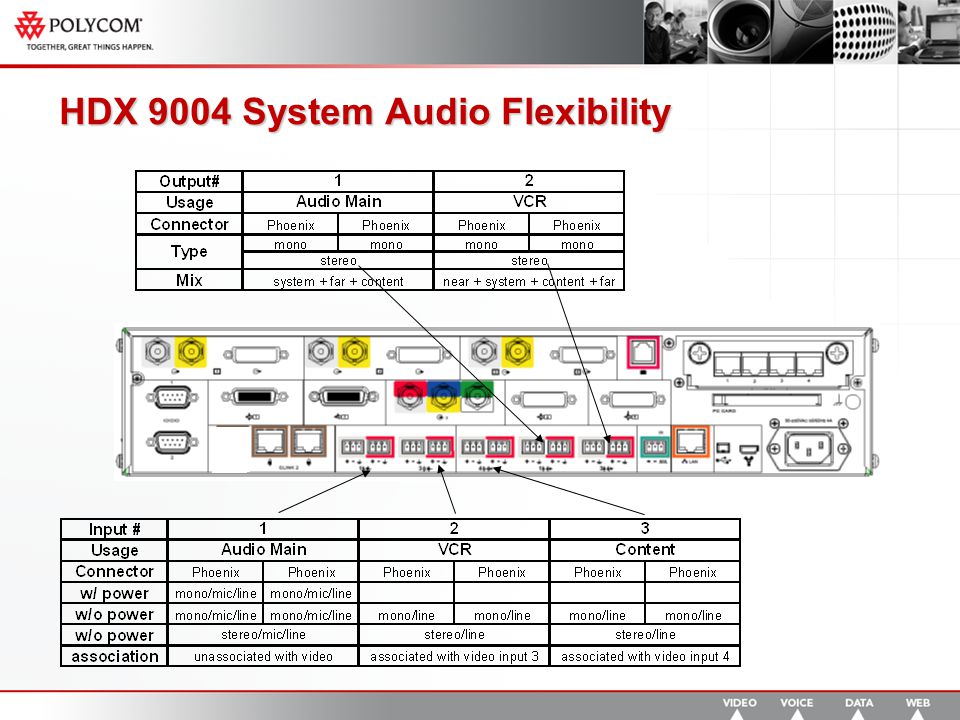Select WEB in the footer bar
Viewport: 960px width, 720px height.
point(918,703)
